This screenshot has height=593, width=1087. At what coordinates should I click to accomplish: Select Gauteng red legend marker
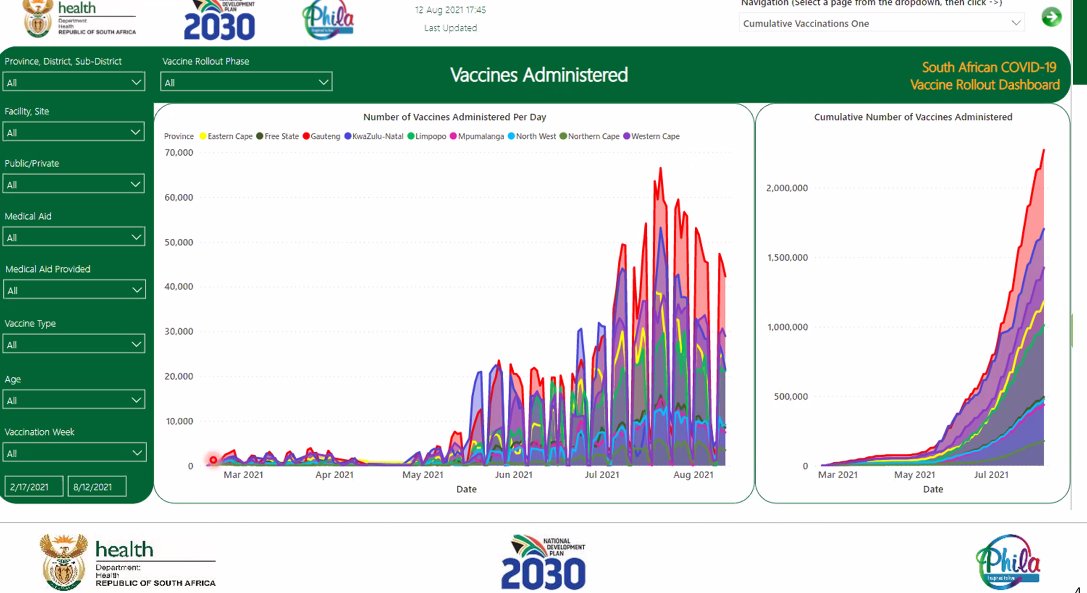tap(306, 137)
